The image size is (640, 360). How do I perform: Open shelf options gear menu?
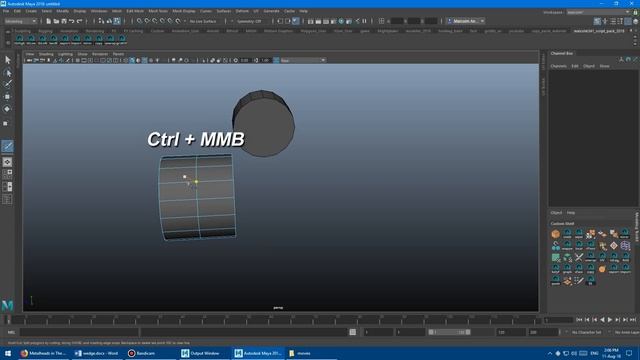8,42
